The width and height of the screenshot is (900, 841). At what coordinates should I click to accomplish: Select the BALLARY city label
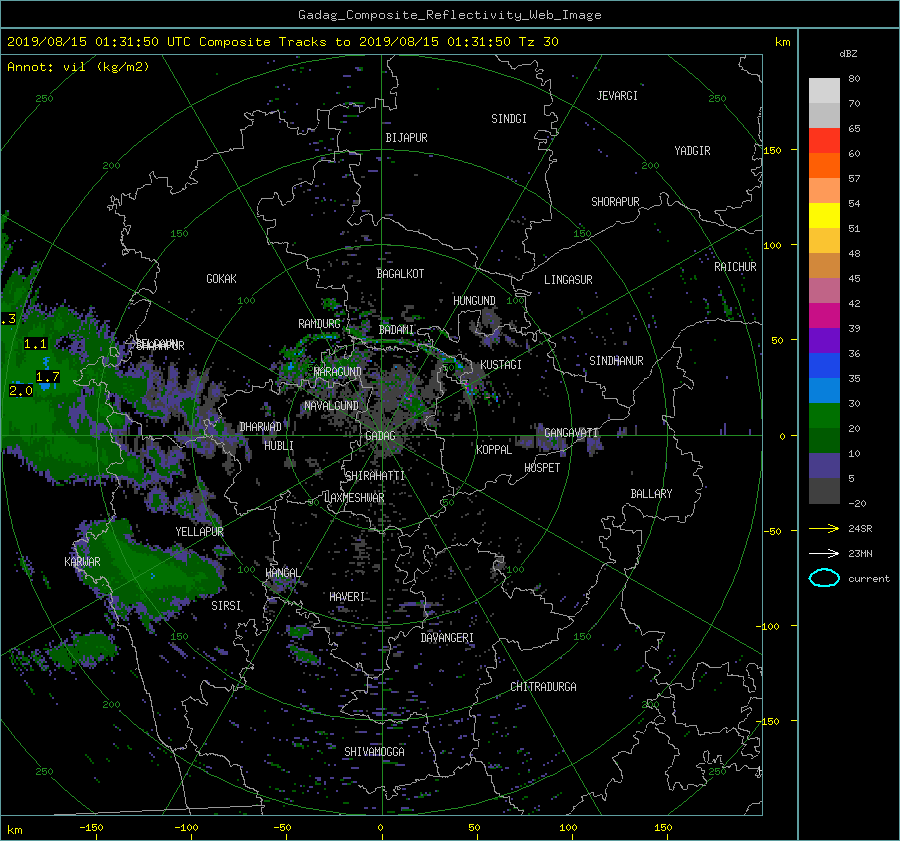click(x=651, y=494)
